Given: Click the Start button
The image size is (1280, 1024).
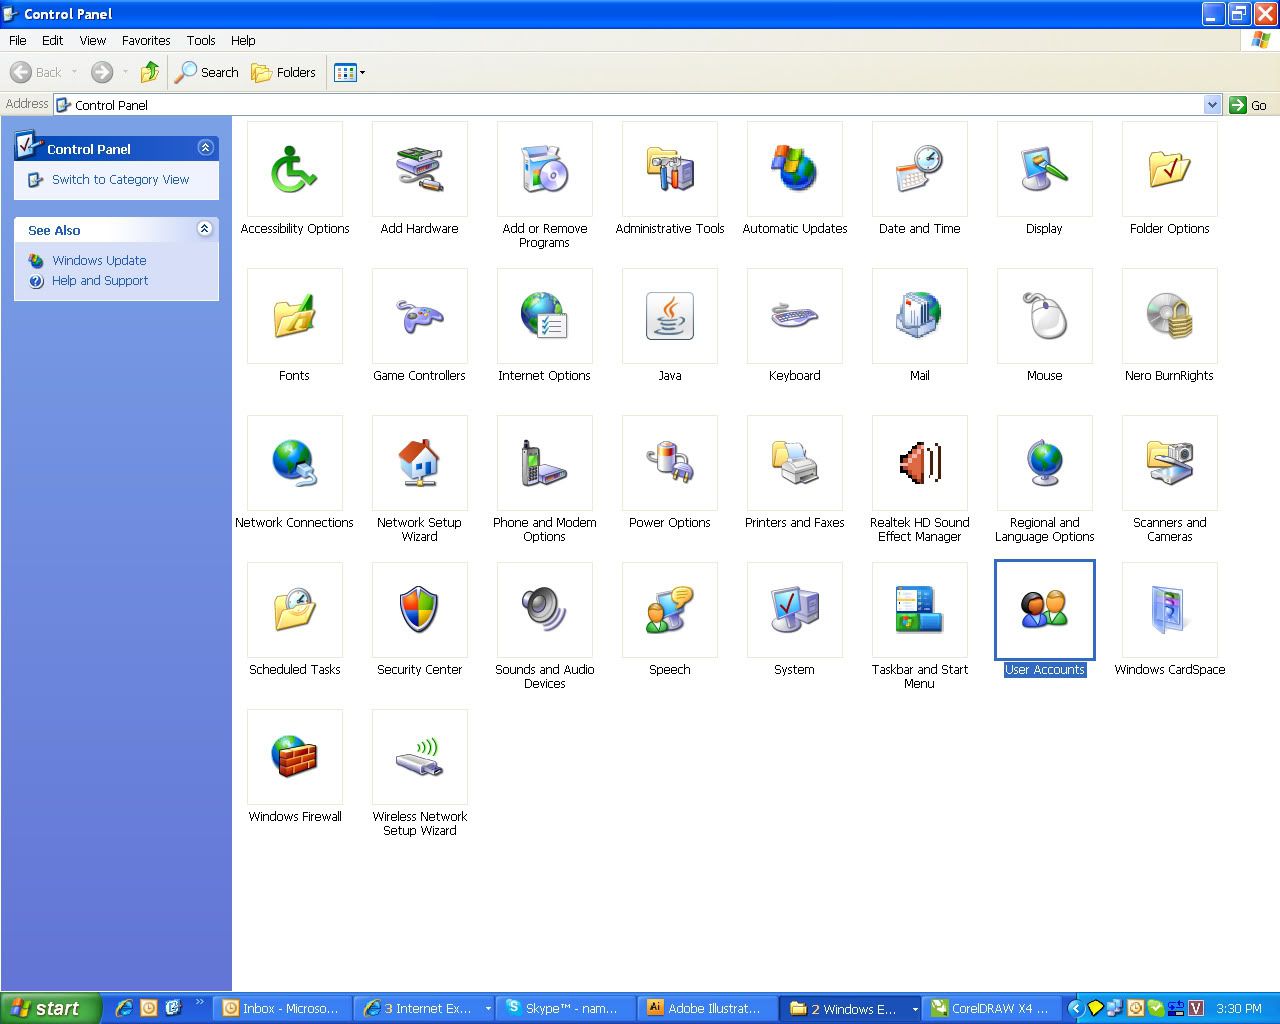Looking at the screenshot, I should coord(50,1009).
